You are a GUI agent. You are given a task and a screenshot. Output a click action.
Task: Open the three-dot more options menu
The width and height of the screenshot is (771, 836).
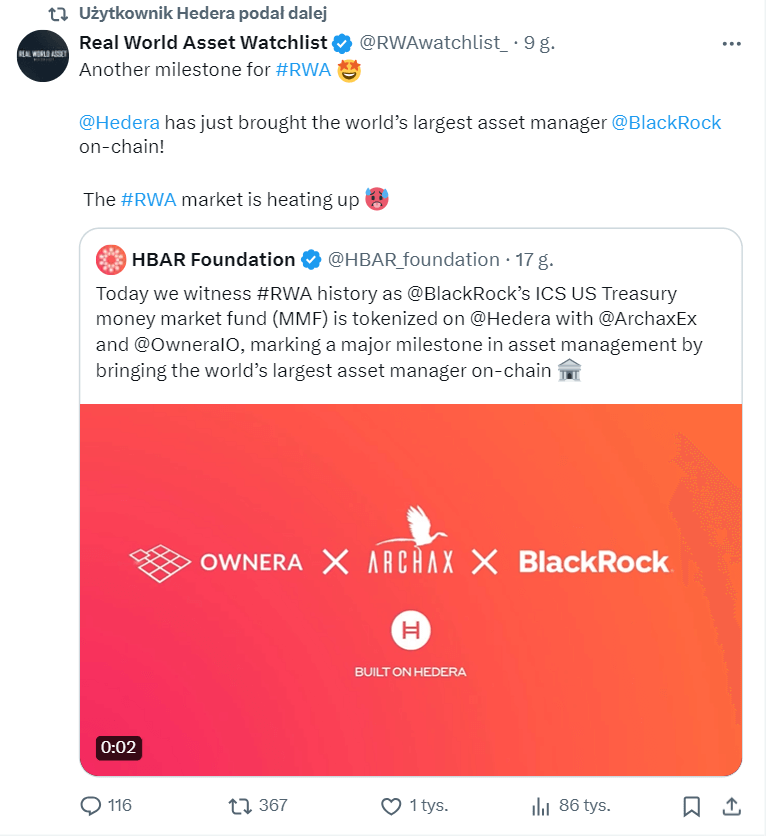tap(733, 43)
